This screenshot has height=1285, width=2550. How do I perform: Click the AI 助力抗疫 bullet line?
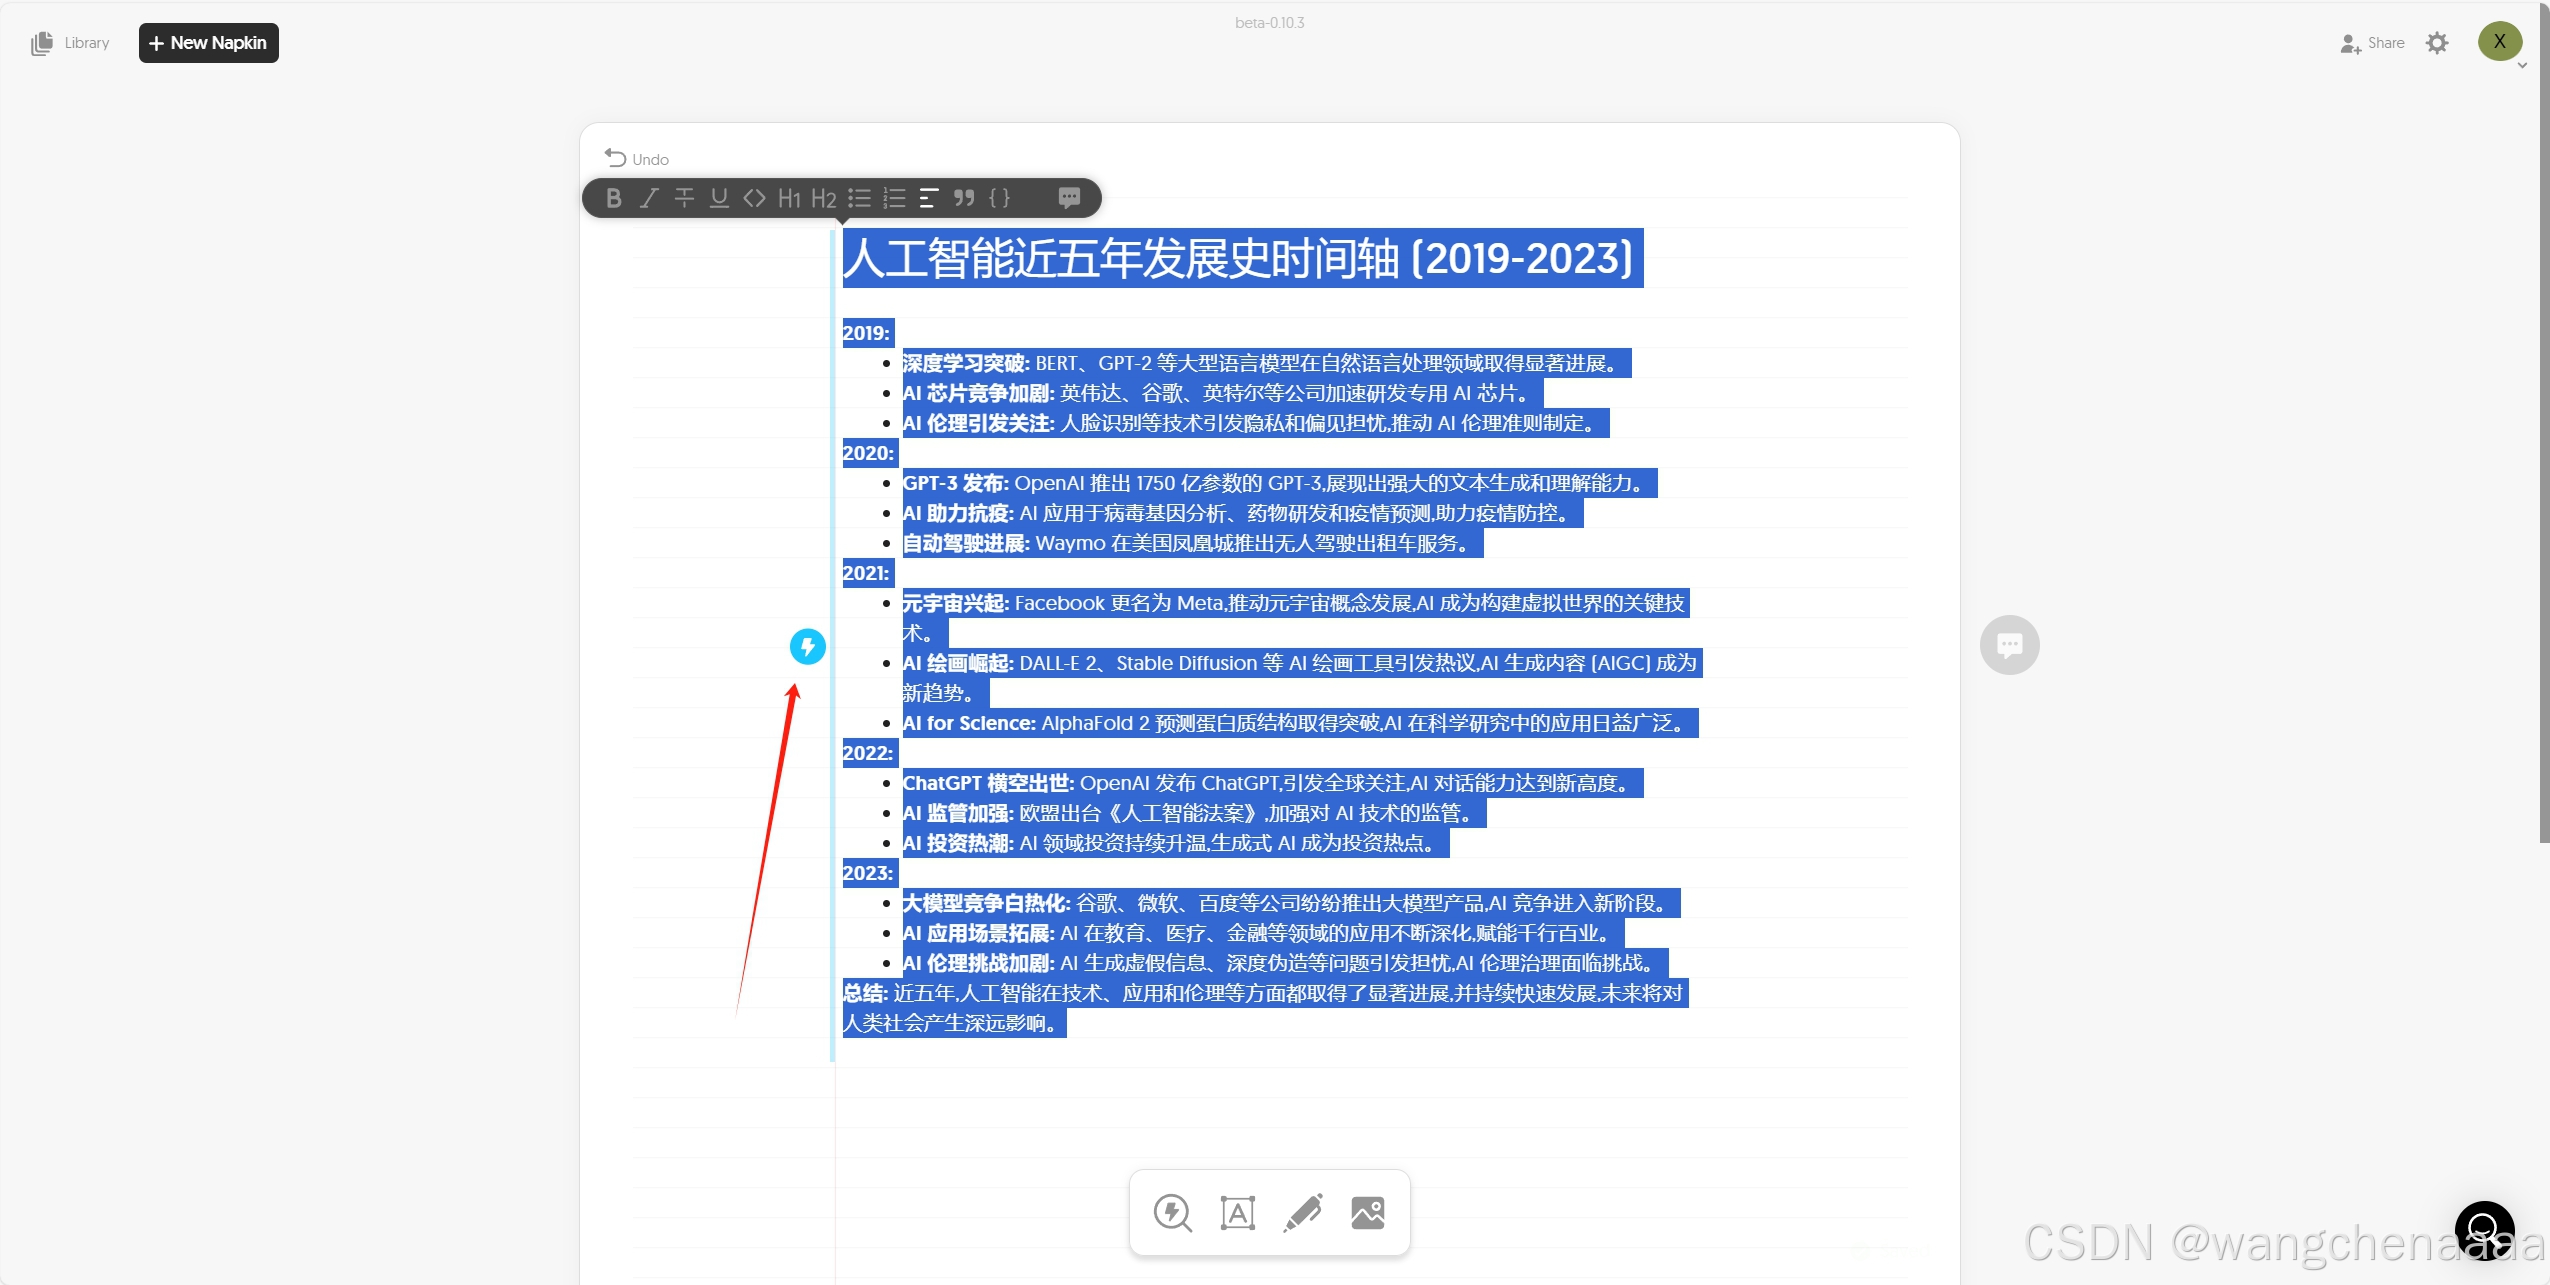point(1242,513)
